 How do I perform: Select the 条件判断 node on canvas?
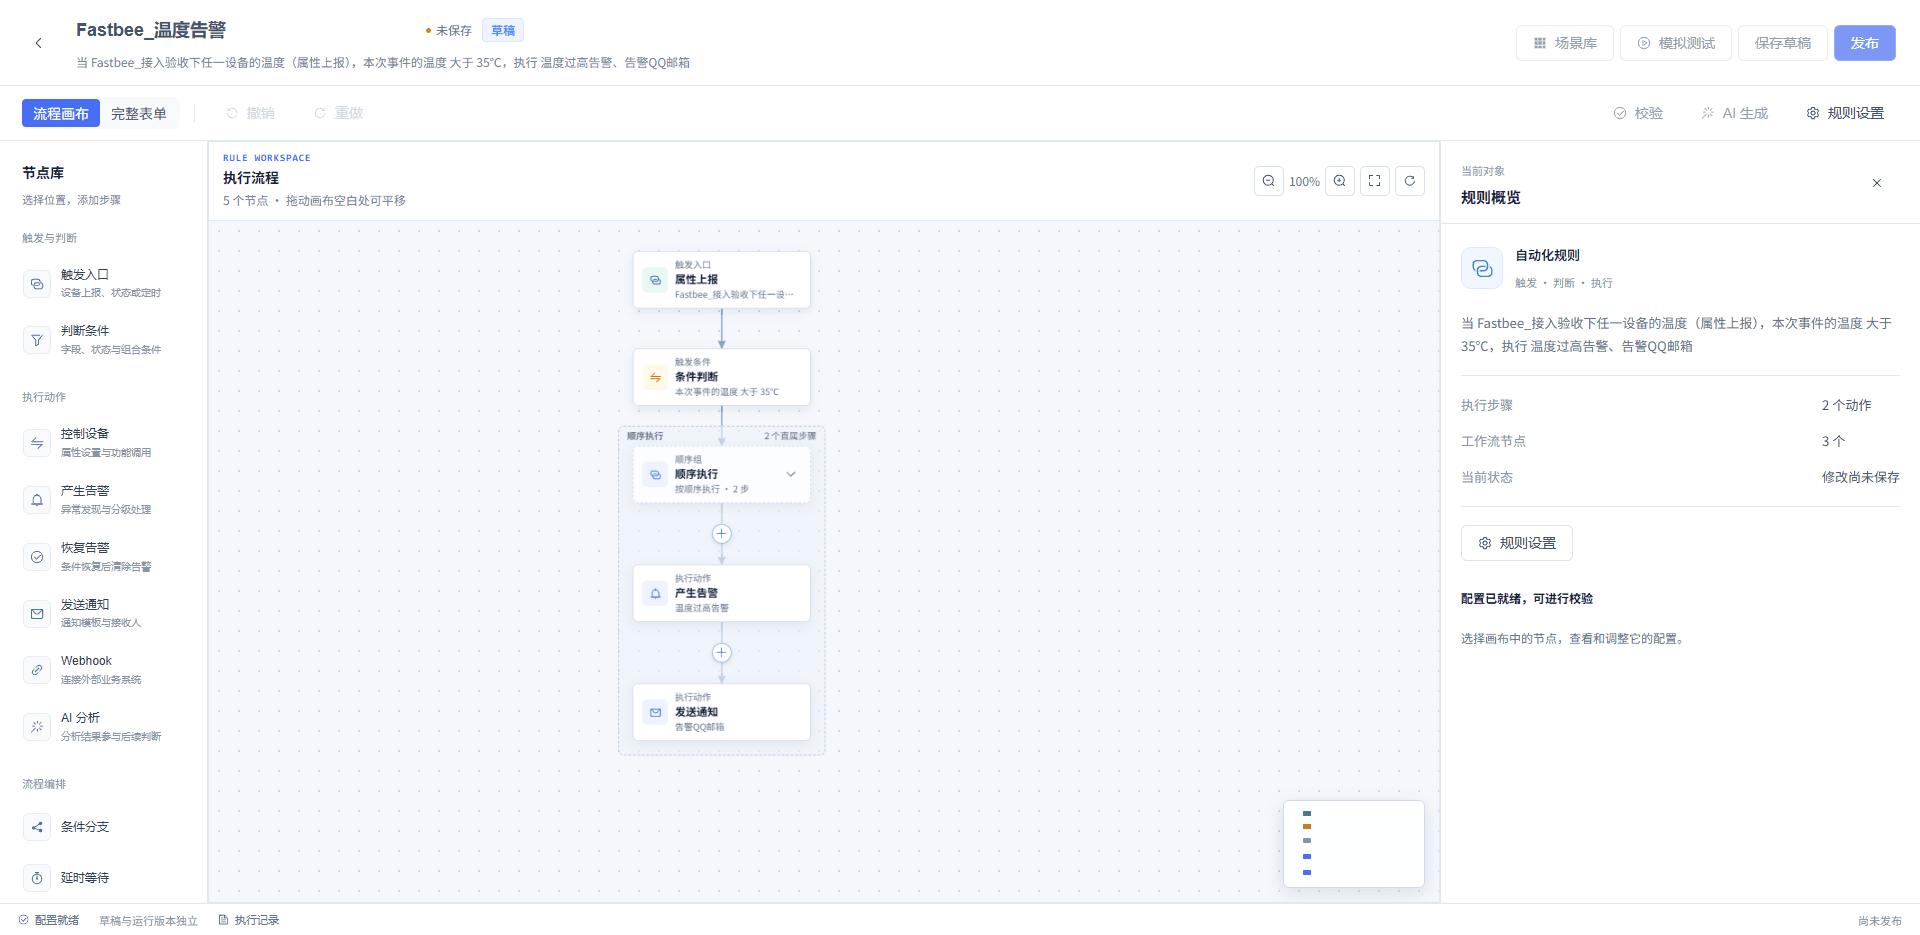click(721, 377)
